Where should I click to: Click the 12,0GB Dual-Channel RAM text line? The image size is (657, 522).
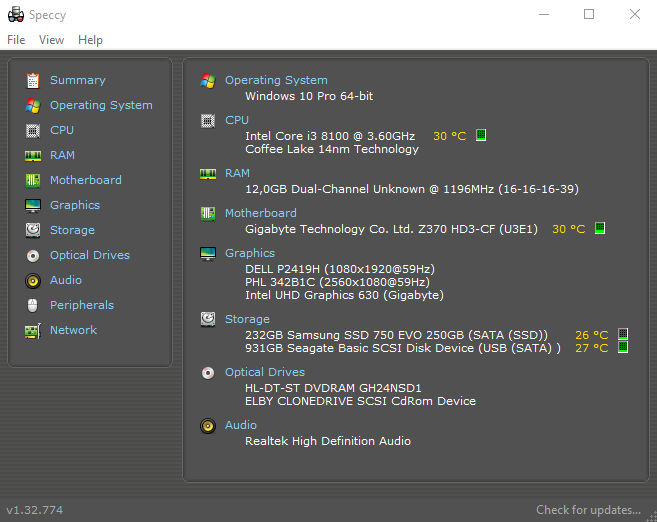(x=412, y=189)
